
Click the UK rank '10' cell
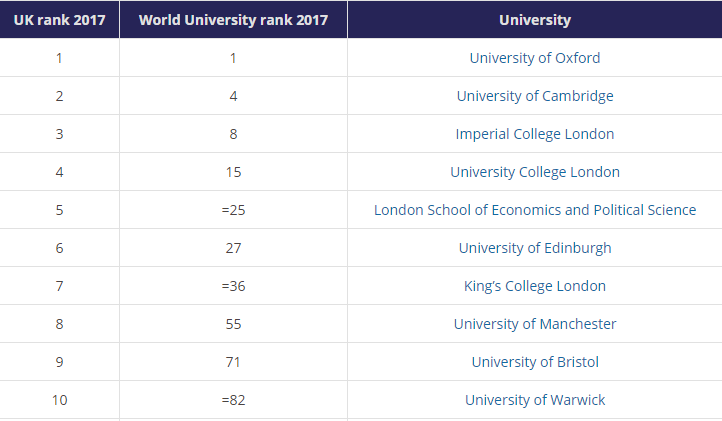point(59,400)
